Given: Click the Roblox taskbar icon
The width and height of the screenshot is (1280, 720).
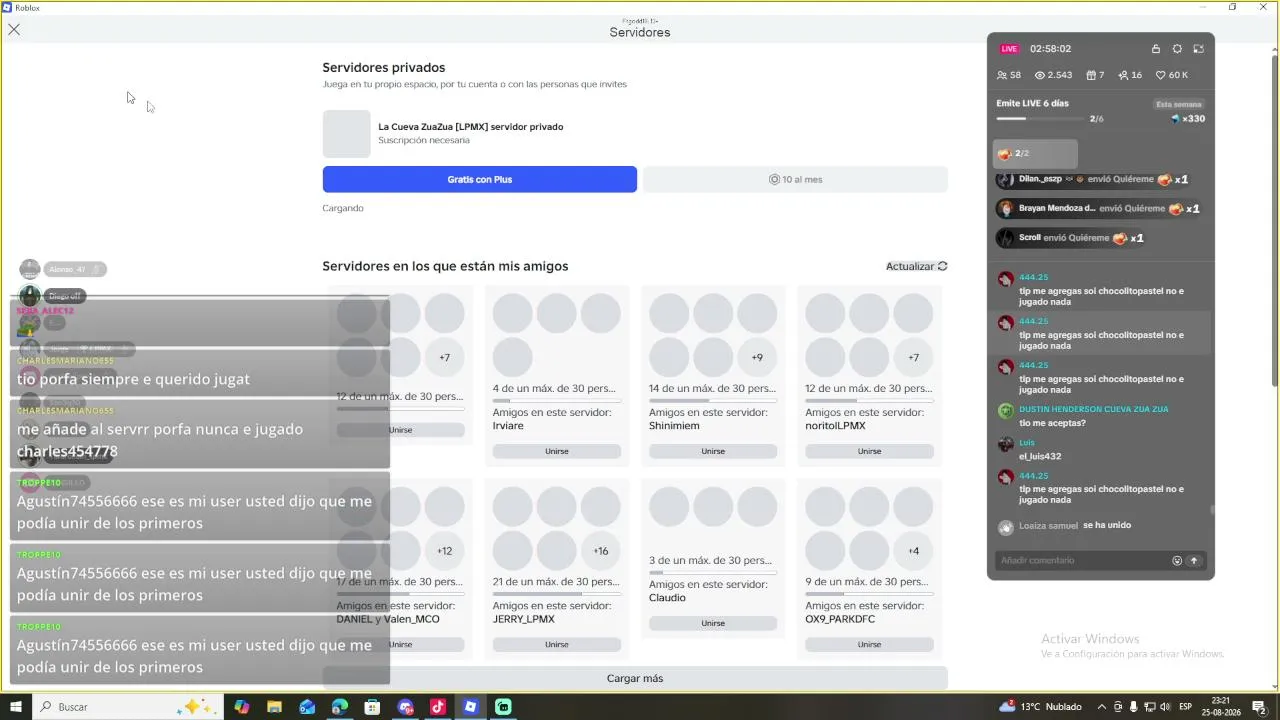Looking at the screenshot, I should tap(470, 707).
